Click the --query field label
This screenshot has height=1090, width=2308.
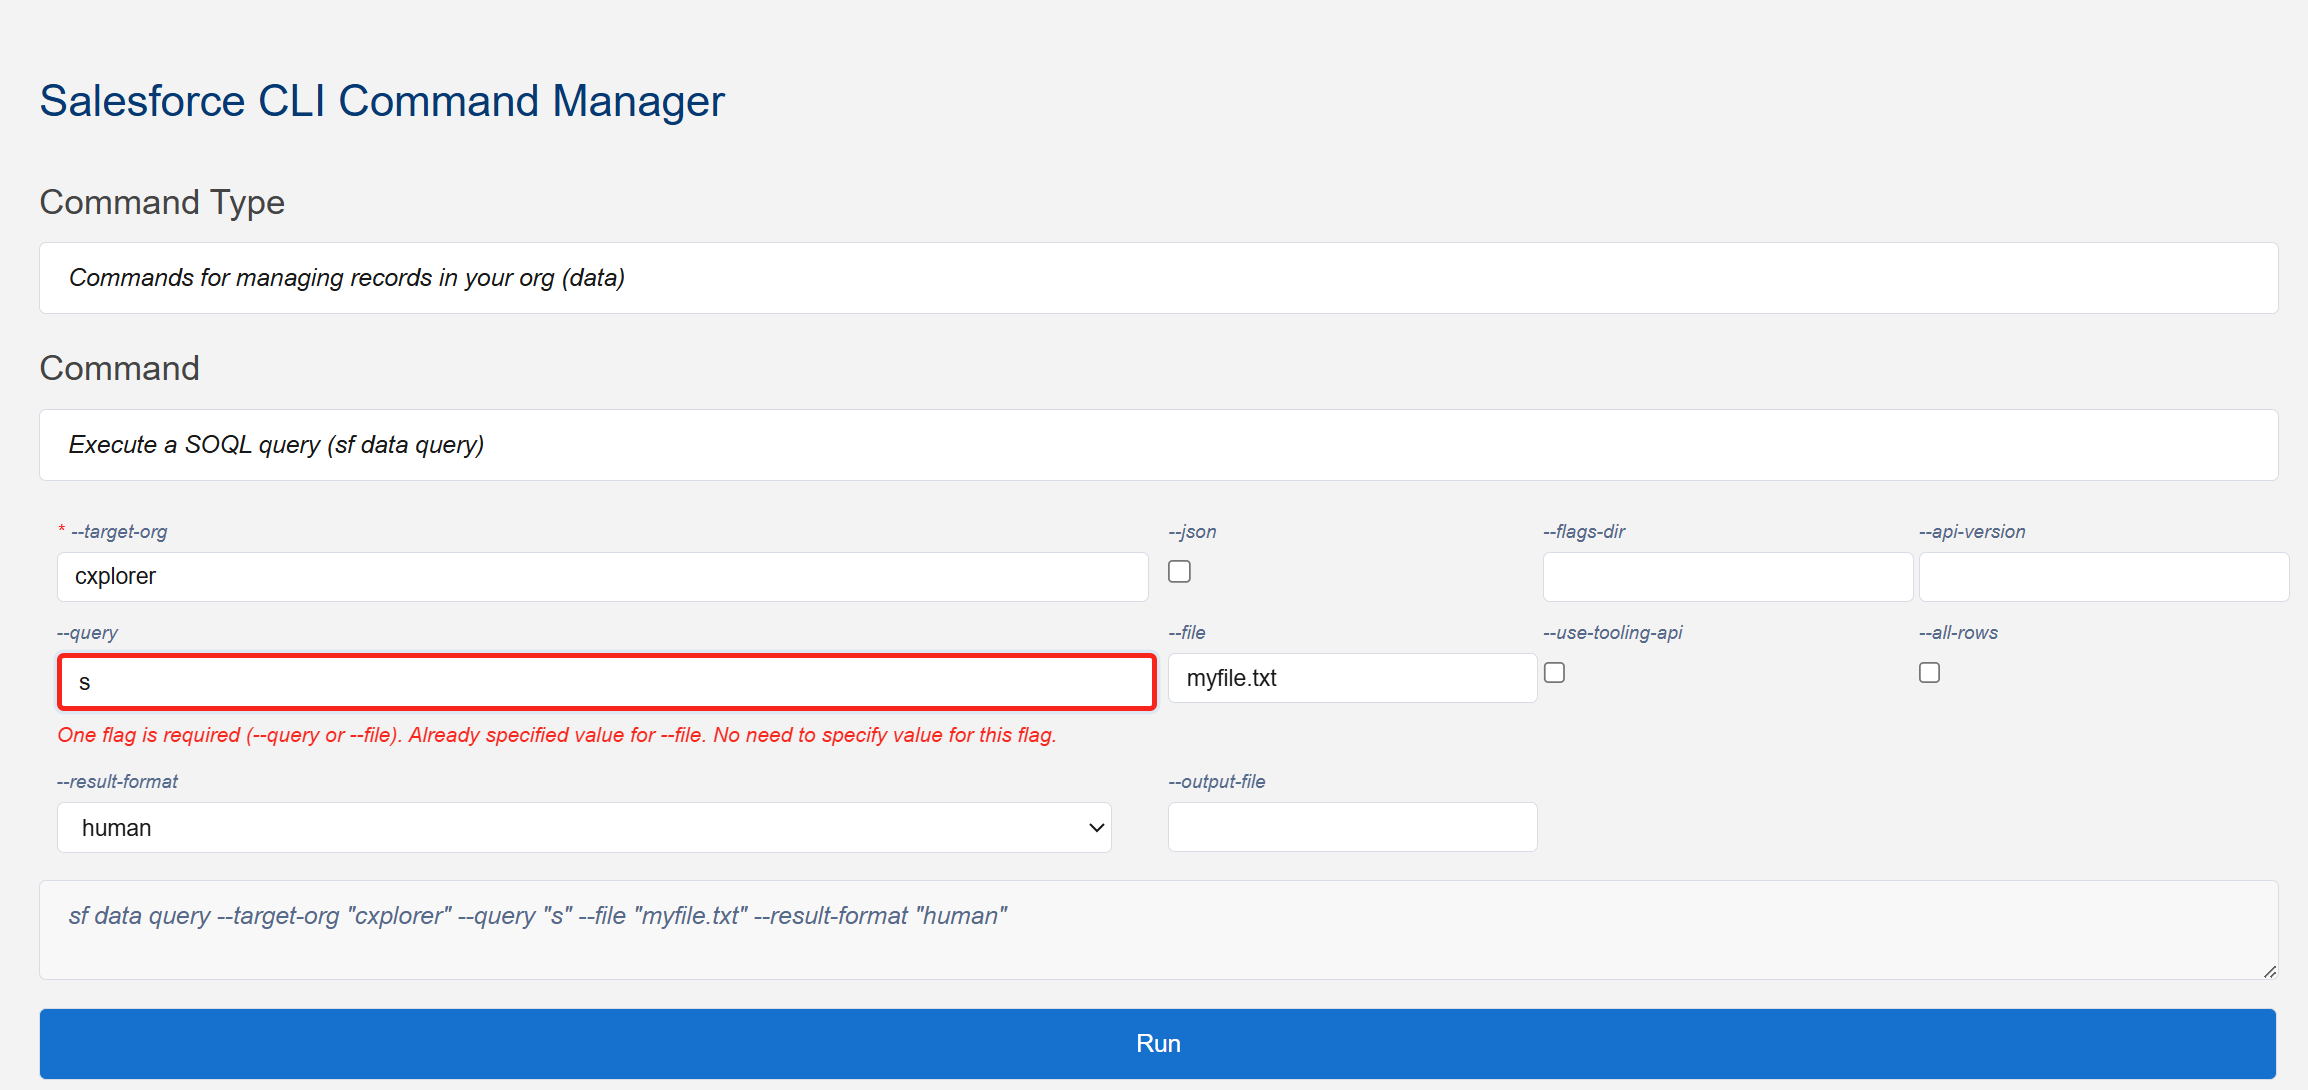[87, 633]
